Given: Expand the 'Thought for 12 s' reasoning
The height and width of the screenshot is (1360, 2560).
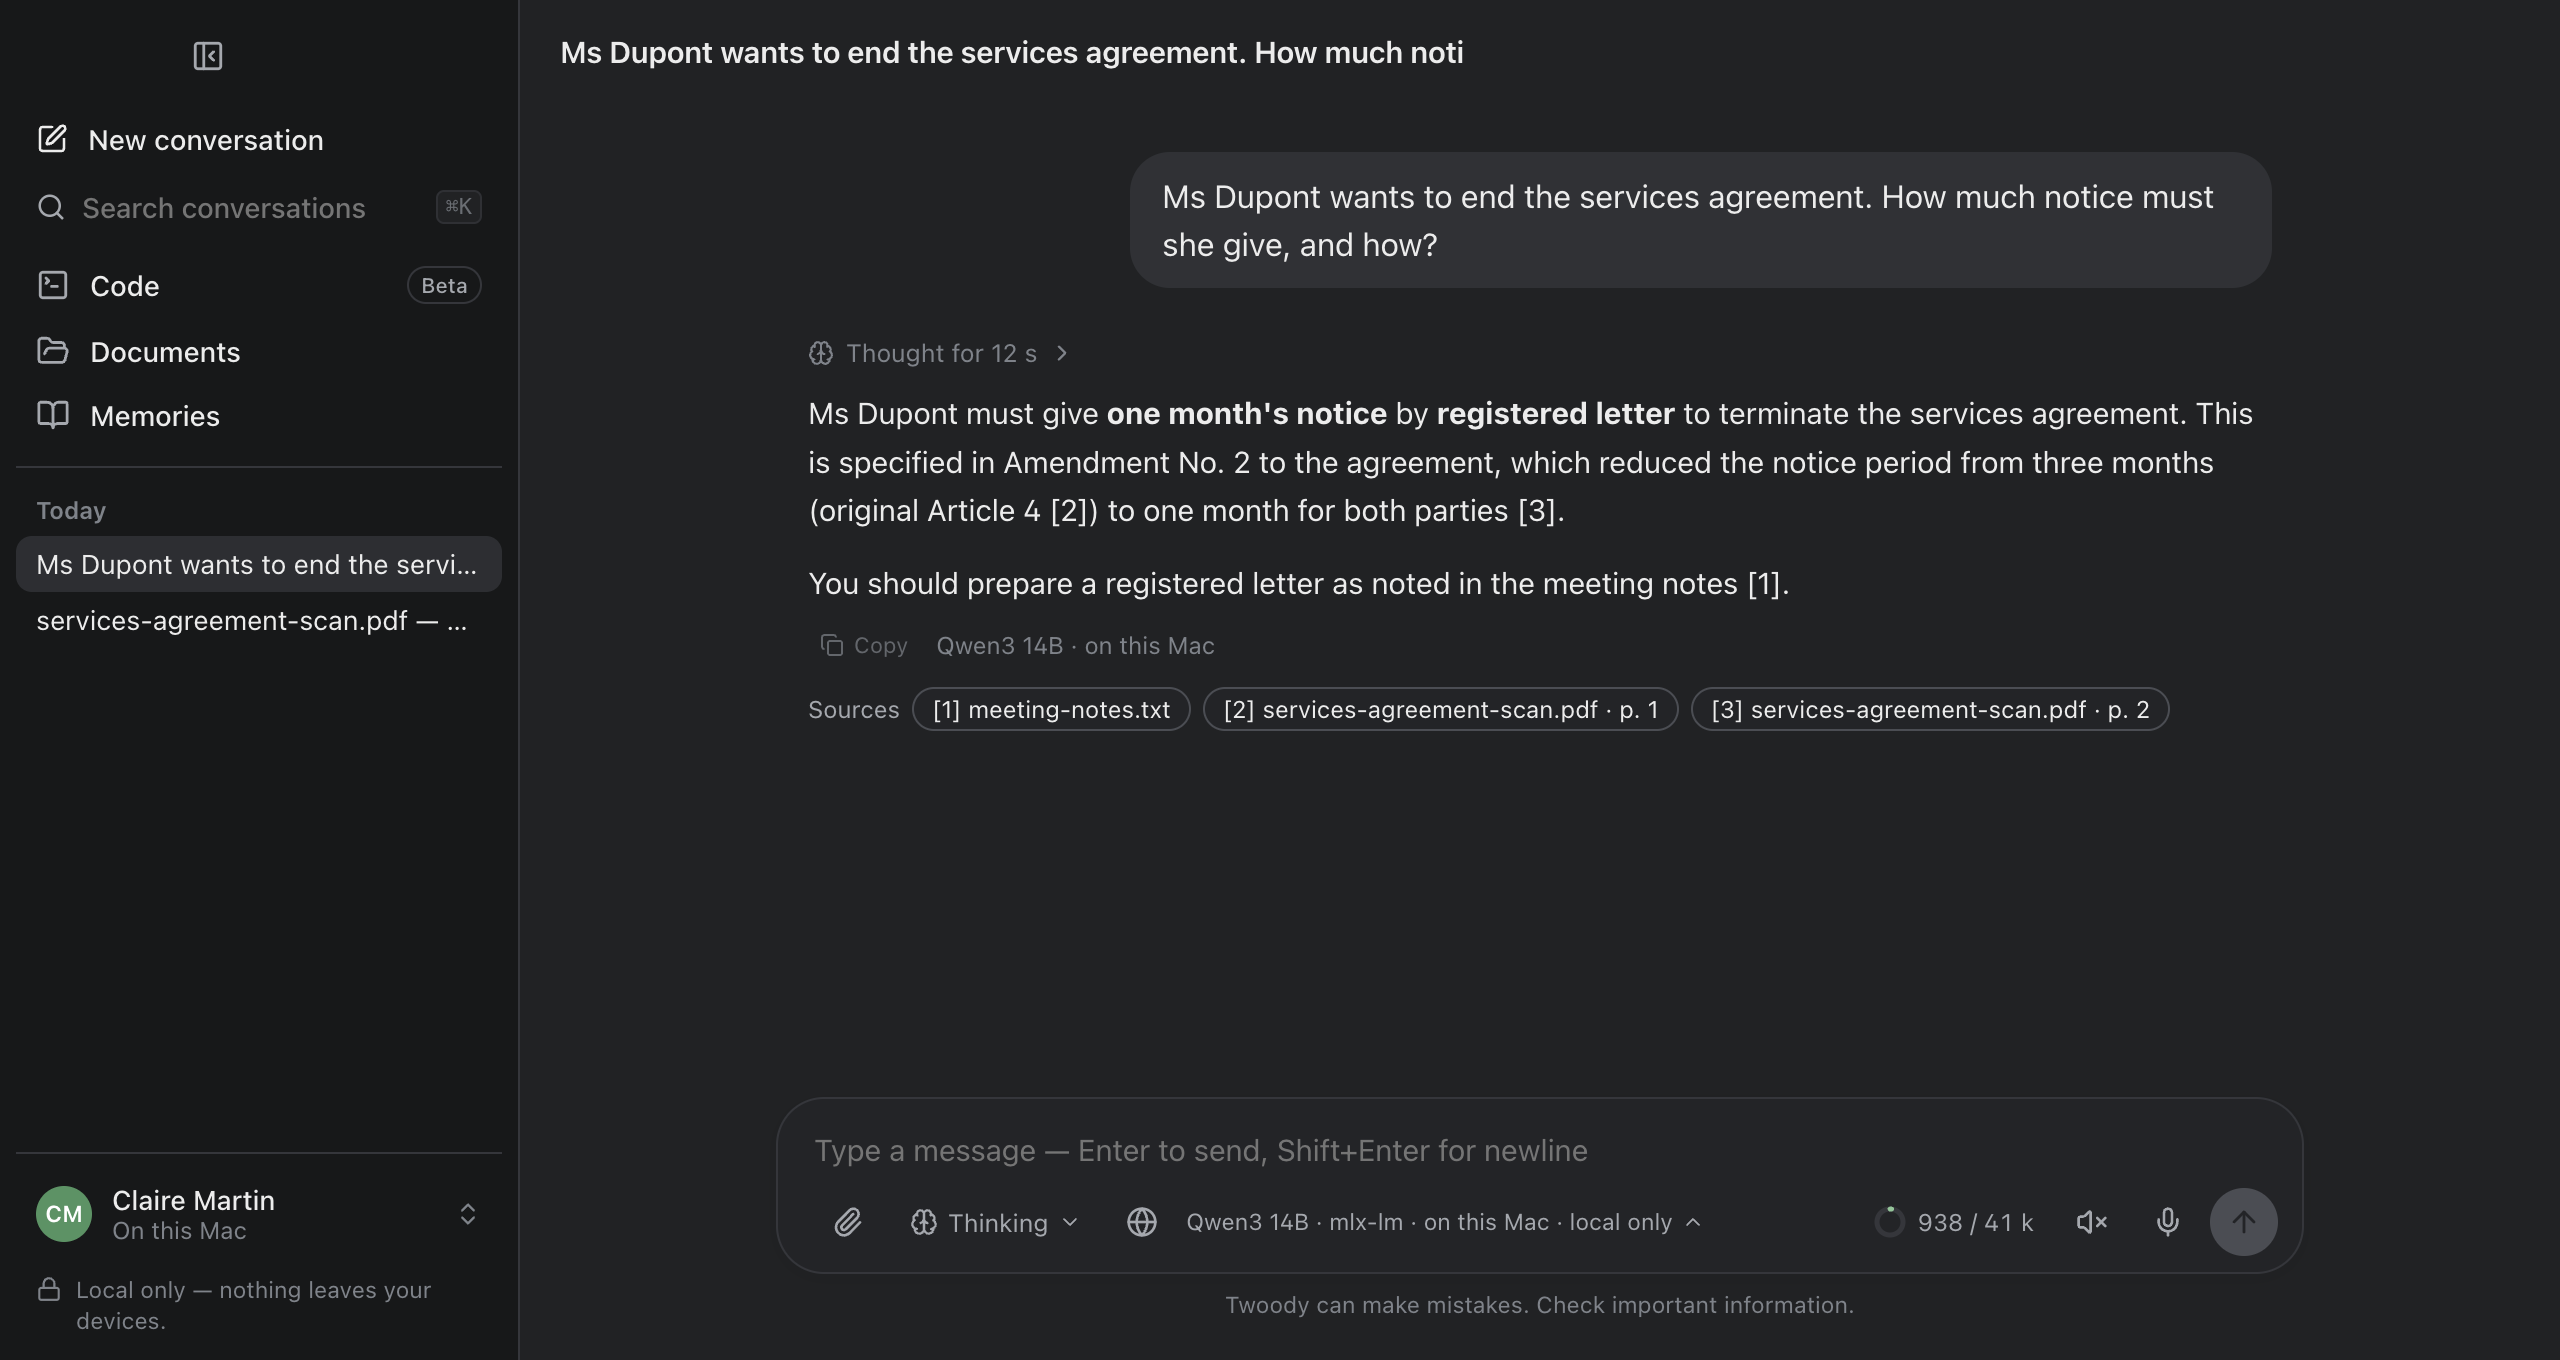Looking at the screenshot, I should click(939, 354).
